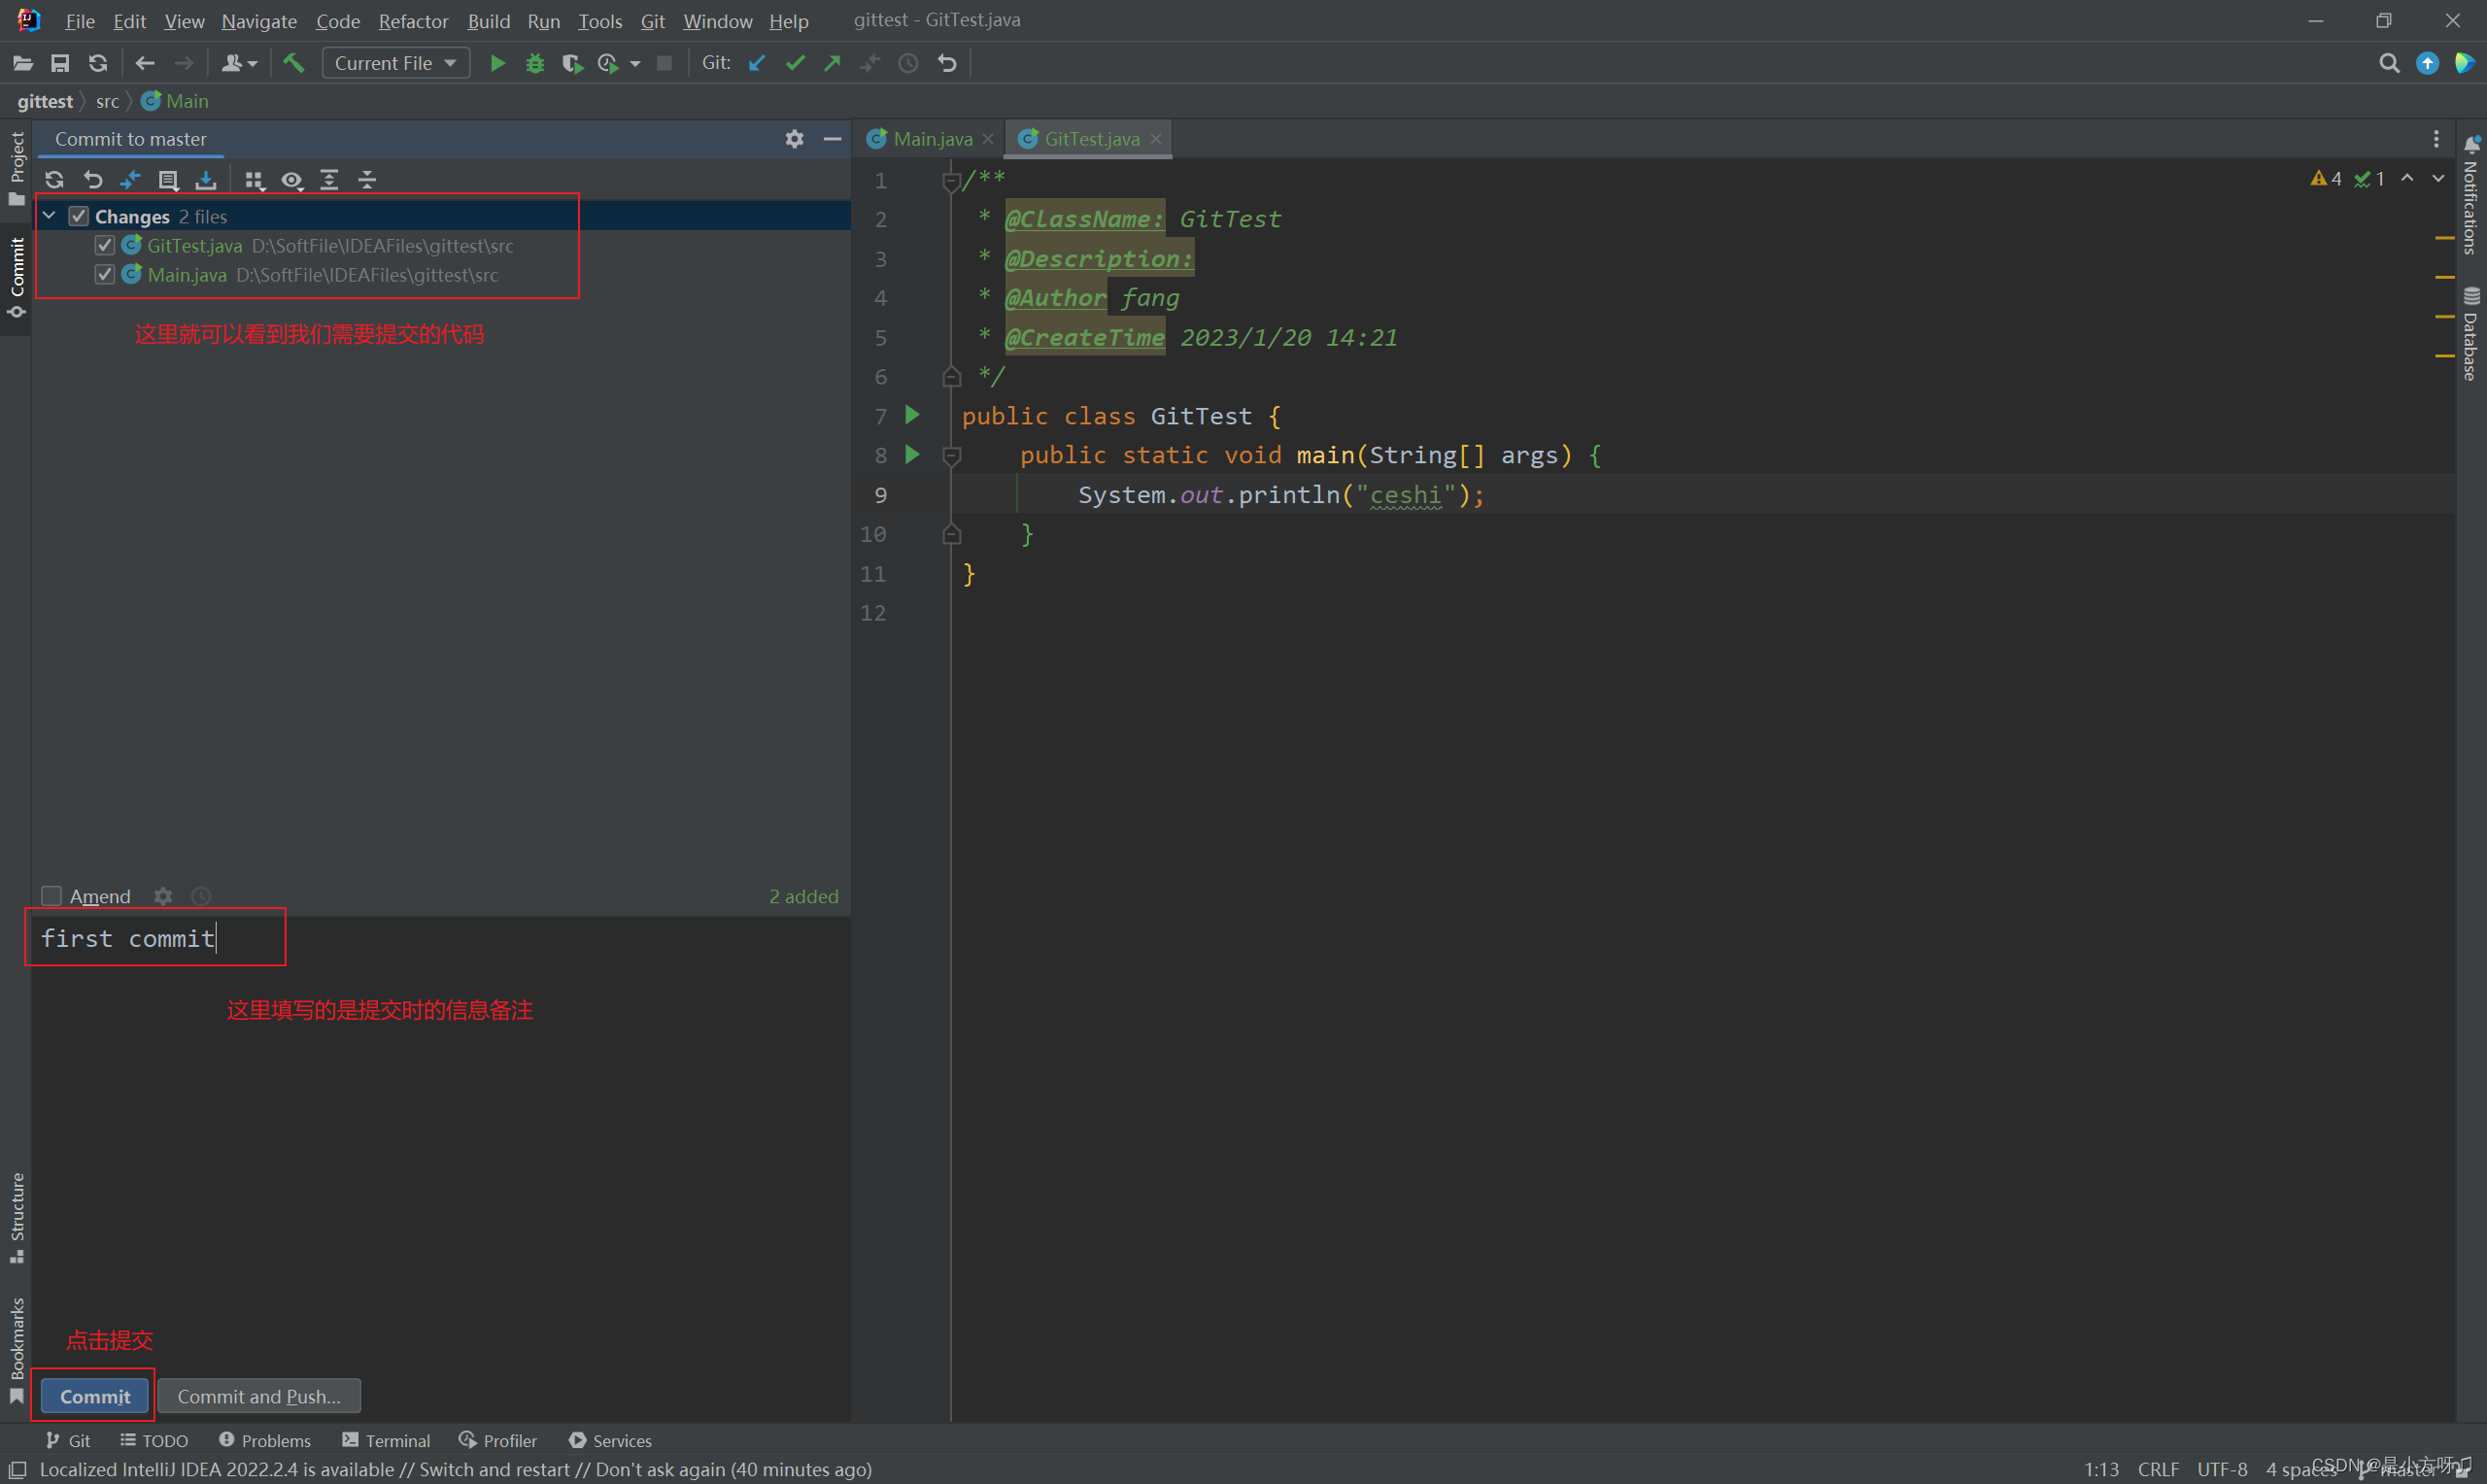Uncheck the Main.java file checkbox

[105, 274]
